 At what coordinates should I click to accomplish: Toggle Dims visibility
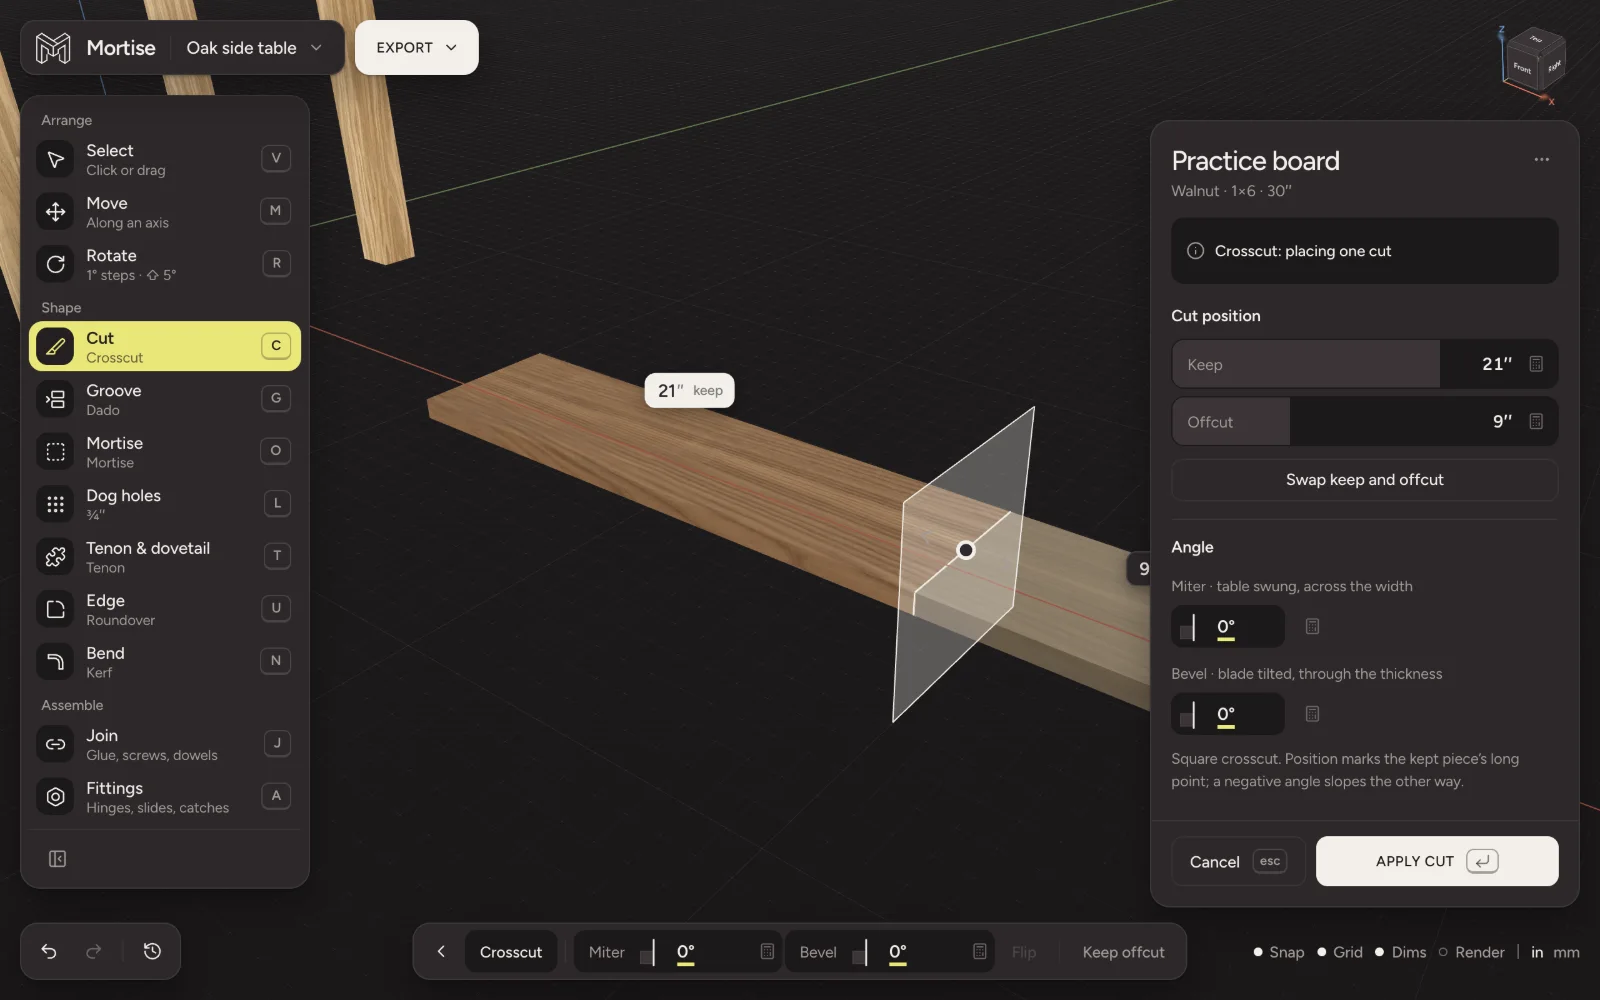pyautogui.click(x=1401, y=952)
